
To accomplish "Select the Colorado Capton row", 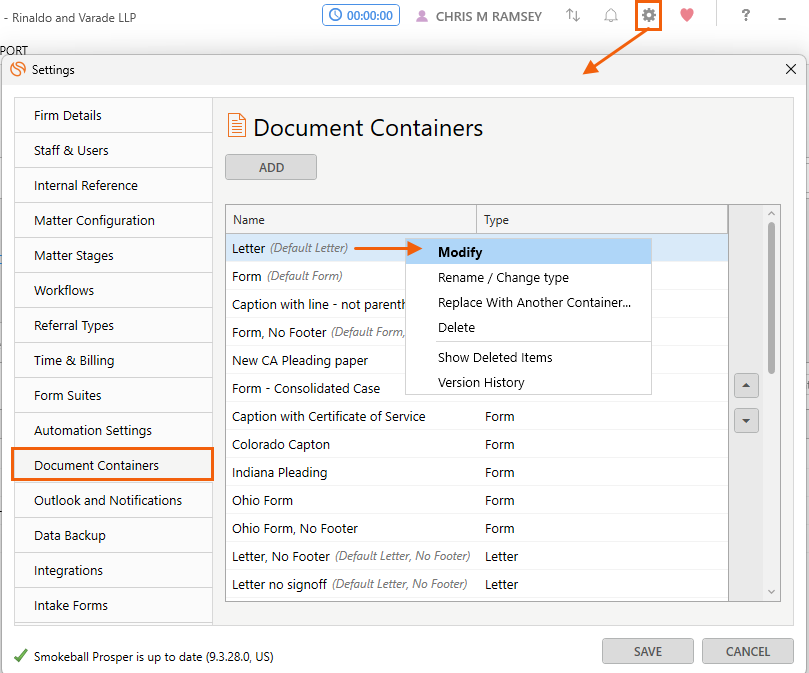I will click(x=477, y=444).
